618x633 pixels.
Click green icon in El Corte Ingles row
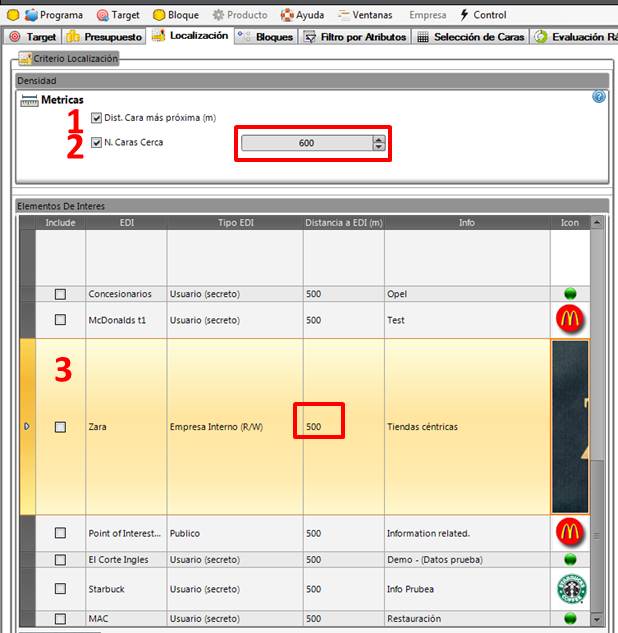coord(570,560)
